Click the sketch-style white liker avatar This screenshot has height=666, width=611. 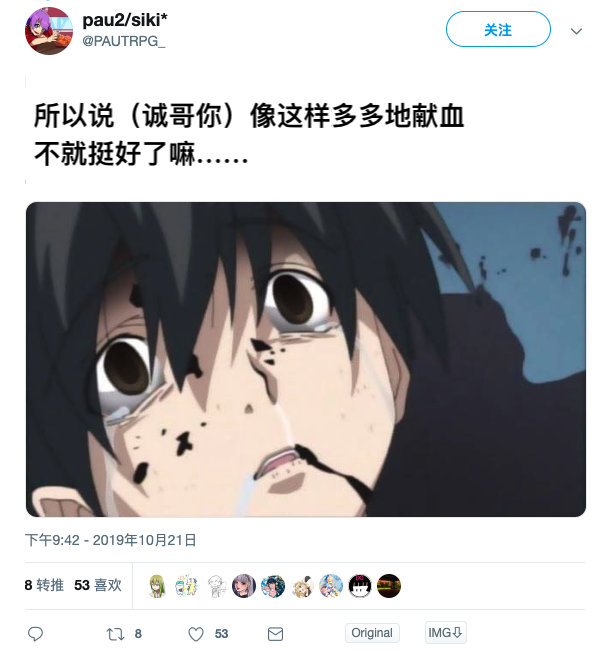click(215, 586)
